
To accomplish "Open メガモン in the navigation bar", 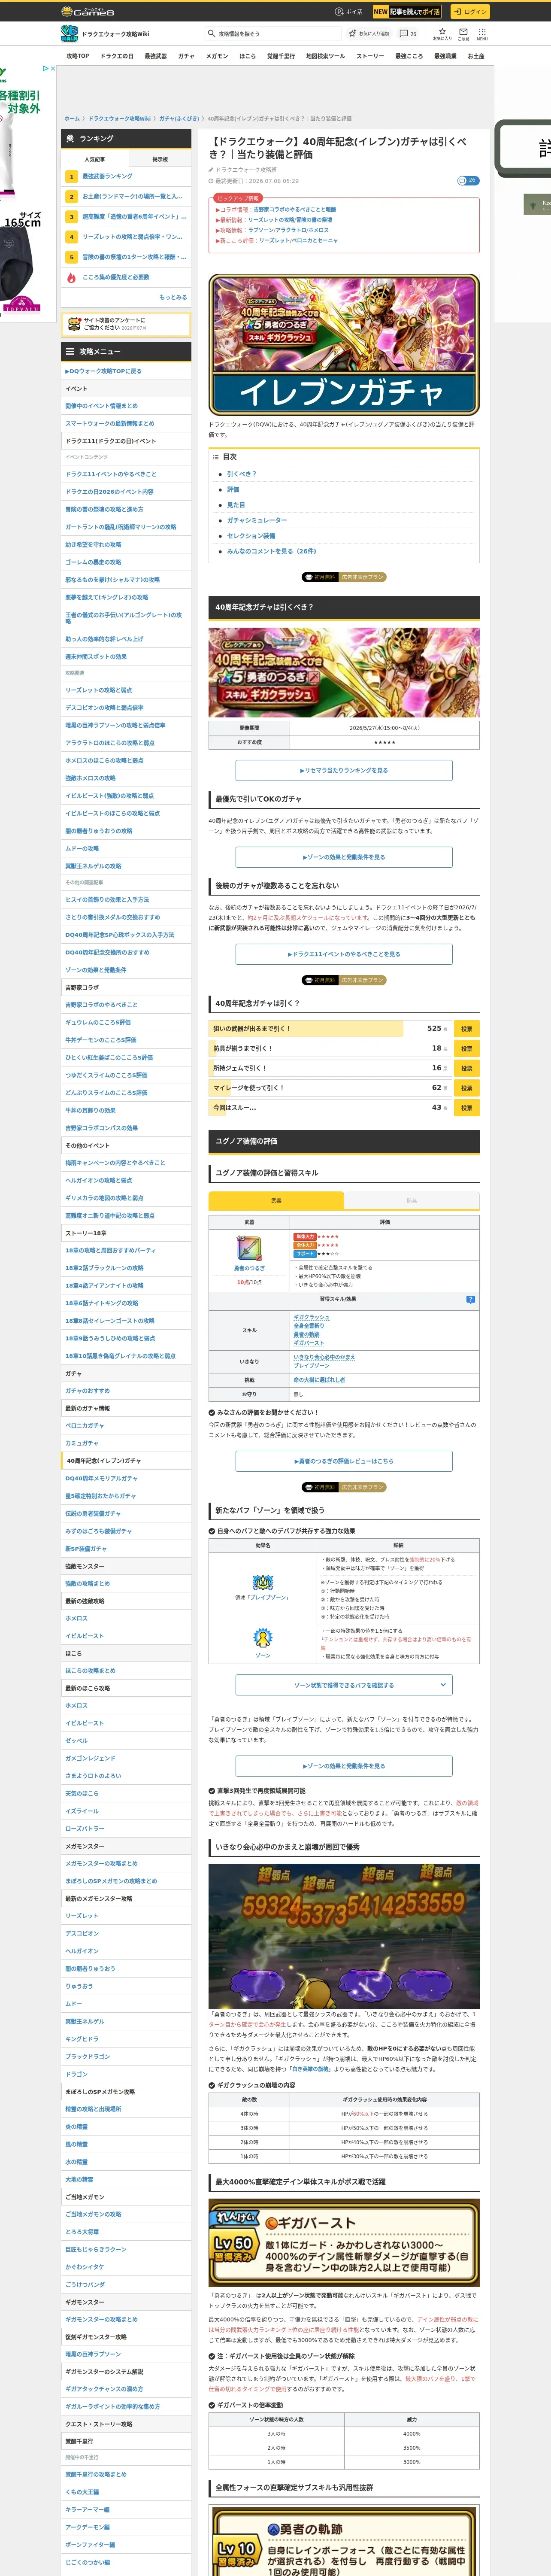I will click(217, 56).
